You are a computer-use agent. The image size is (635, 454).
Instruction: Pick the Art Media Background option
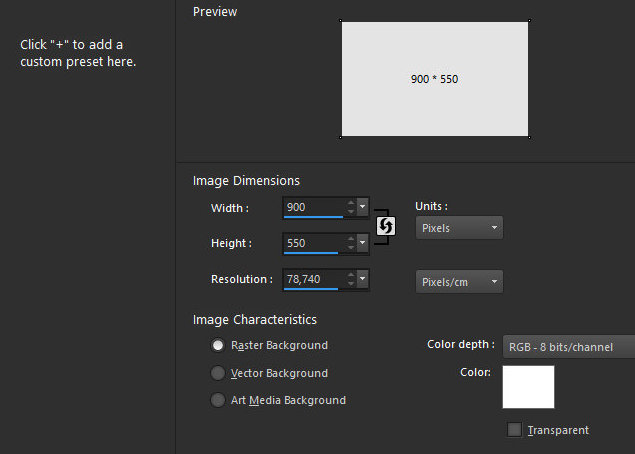(218, 400)
